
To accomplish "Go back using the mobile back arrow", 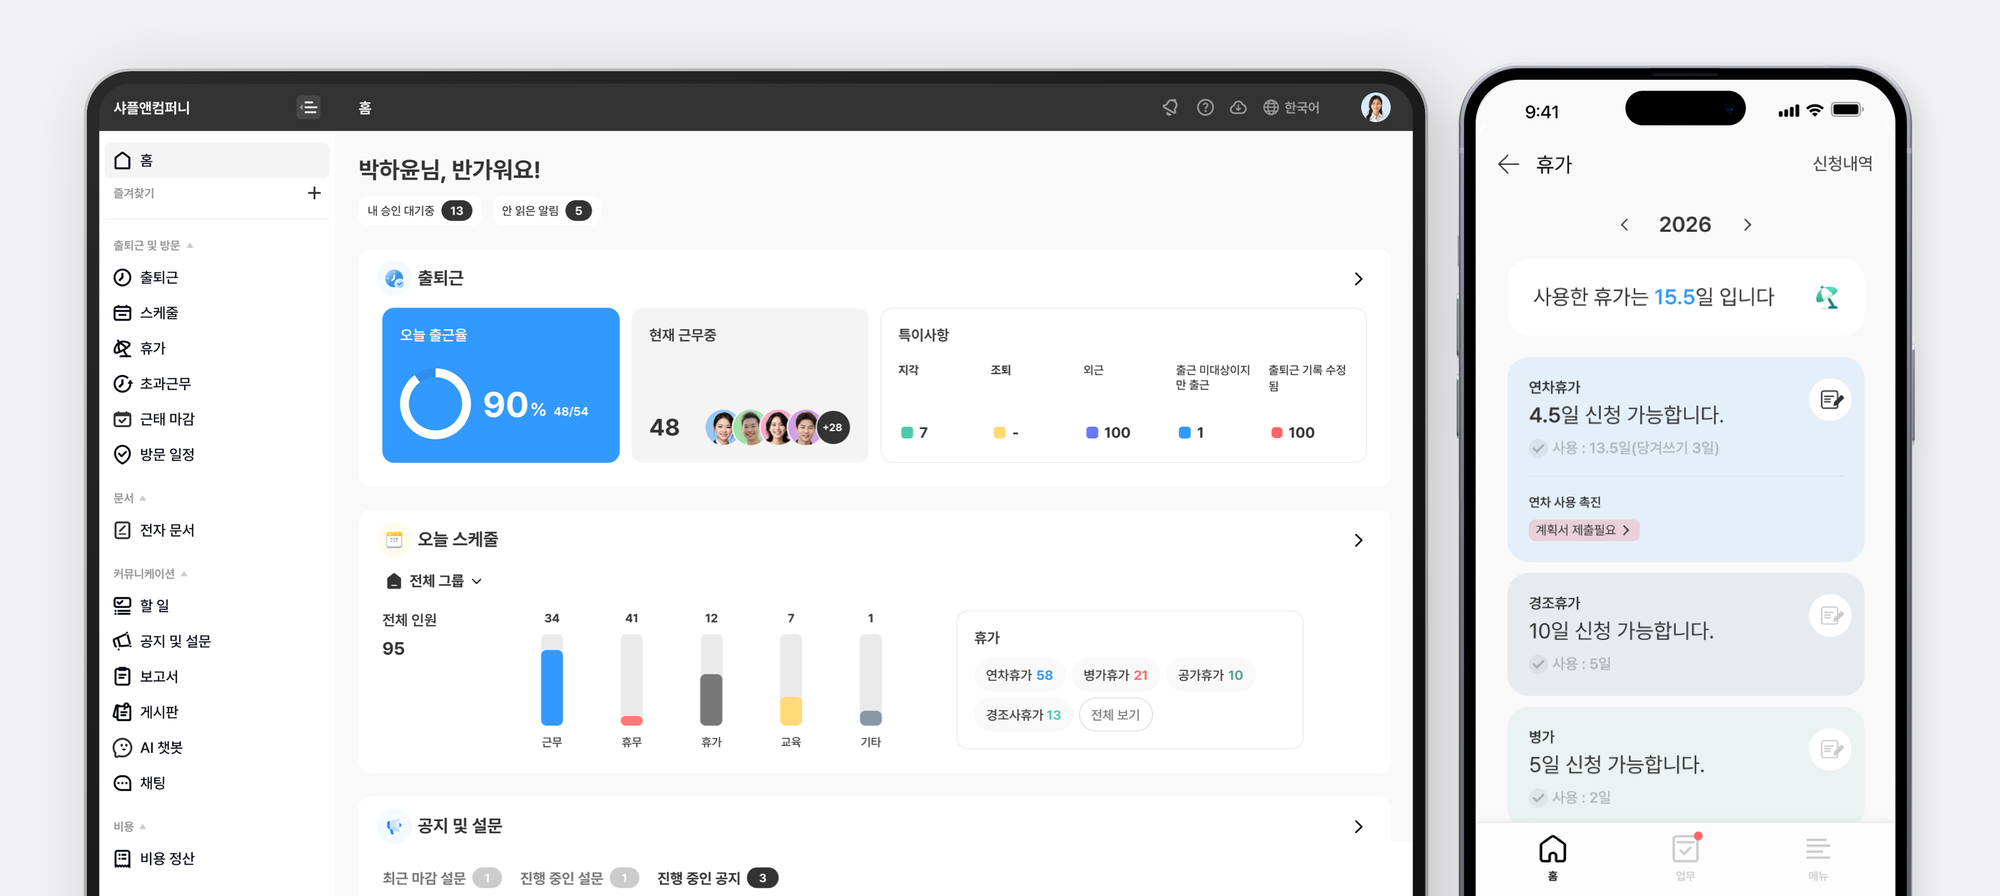I will click(1508, 164).
